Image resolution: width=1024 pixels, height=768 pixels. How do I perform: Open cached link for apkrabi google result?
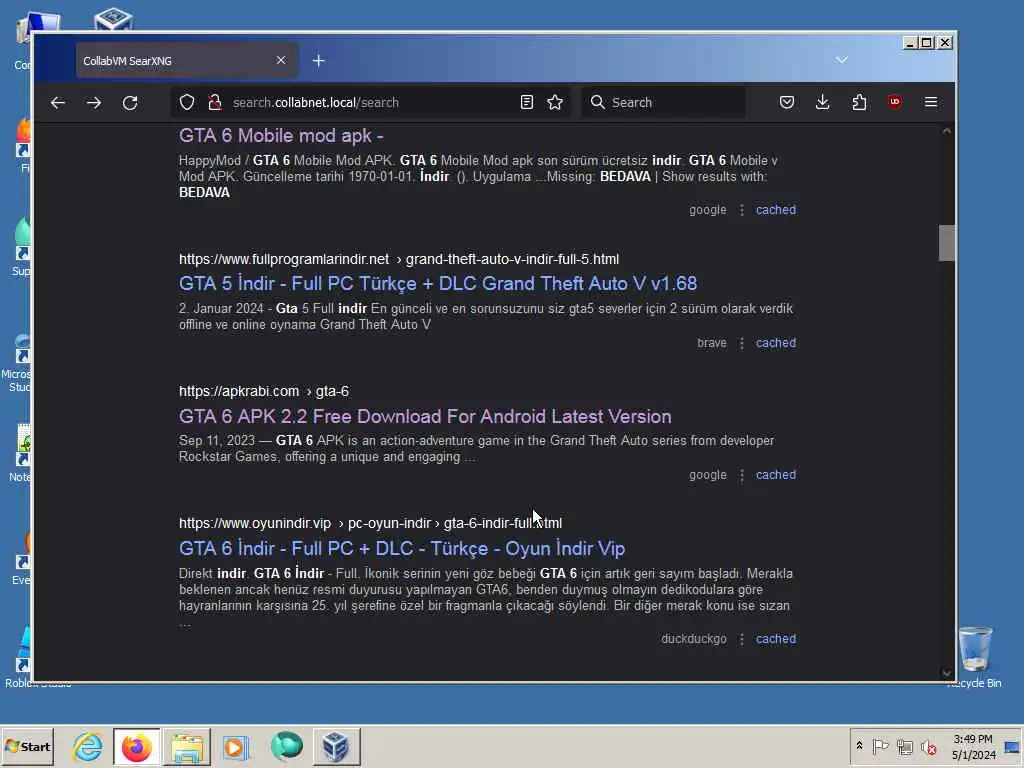click(776, 475)
